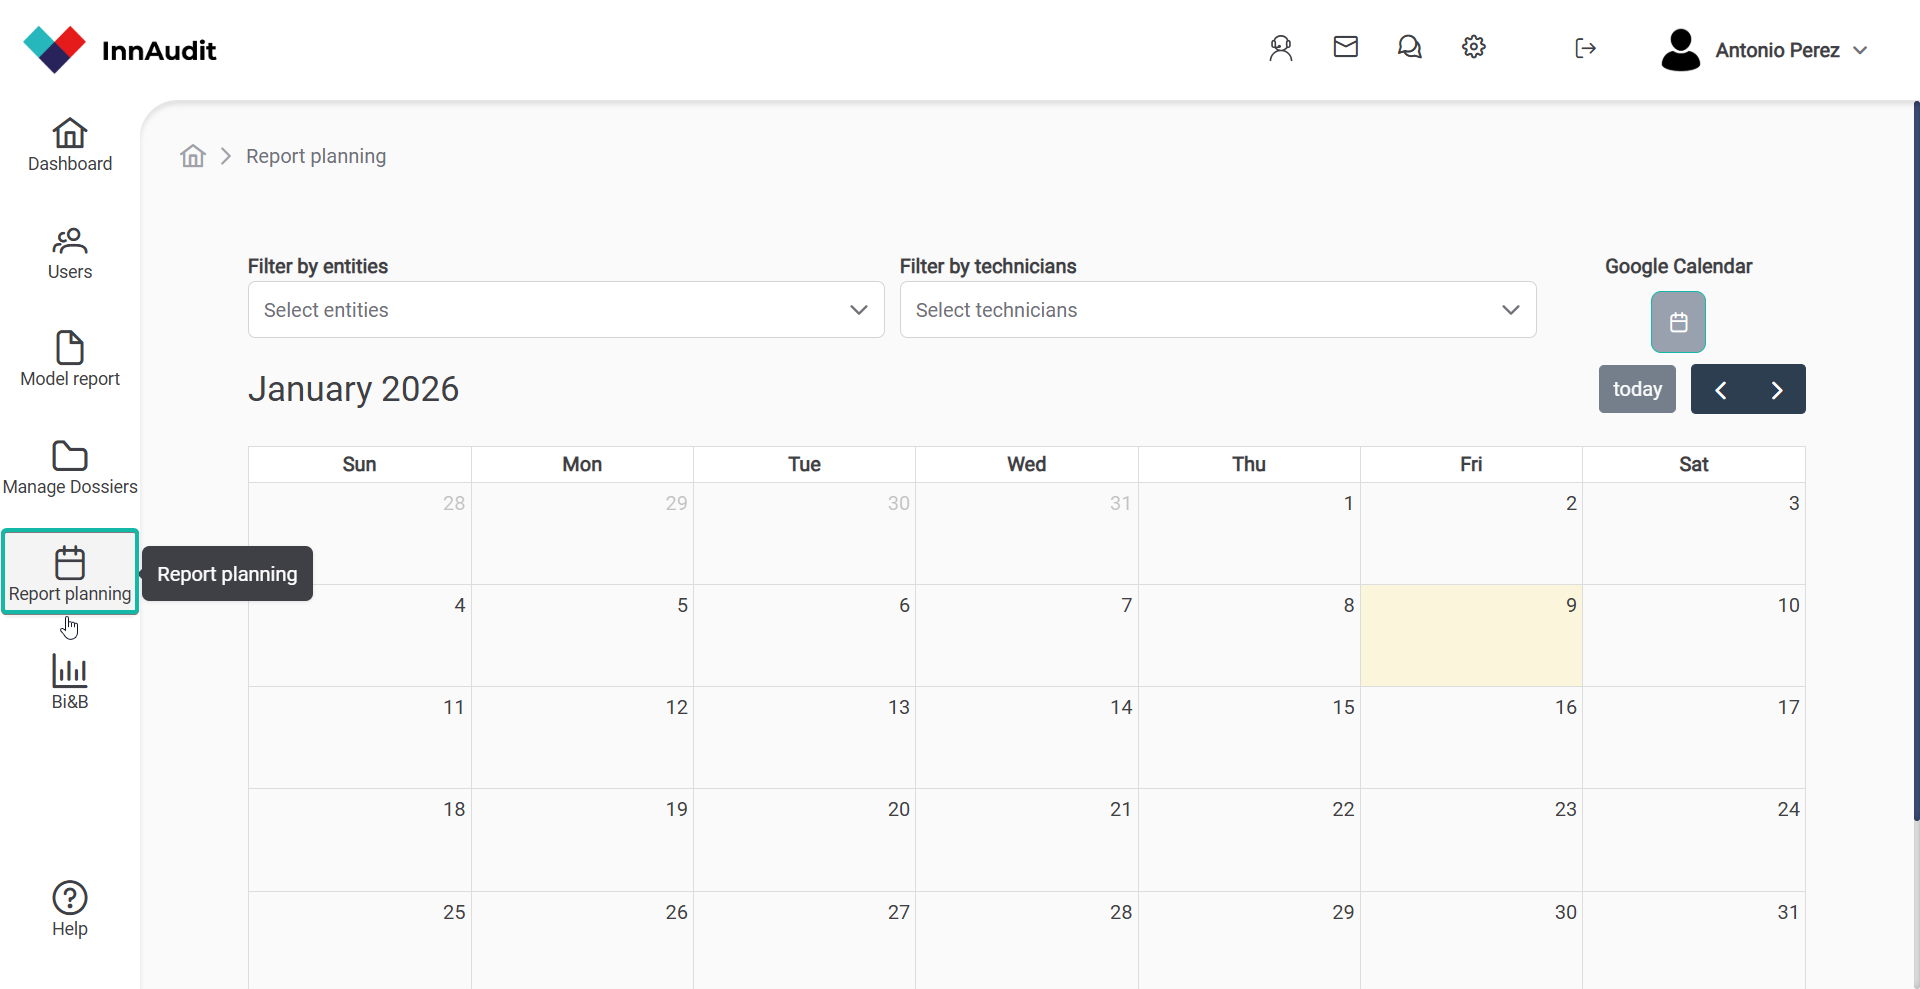This screenshot has width=1920, height=989.
Task: Expand the Select technicians dropdown
Action: (x=1217, y=310)
